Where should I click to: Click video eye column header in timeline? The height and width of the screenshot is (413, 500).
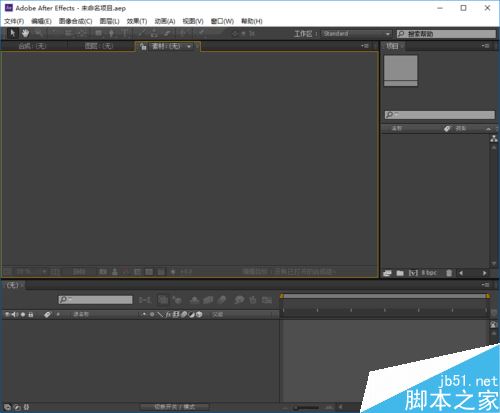tap(7, 314)
